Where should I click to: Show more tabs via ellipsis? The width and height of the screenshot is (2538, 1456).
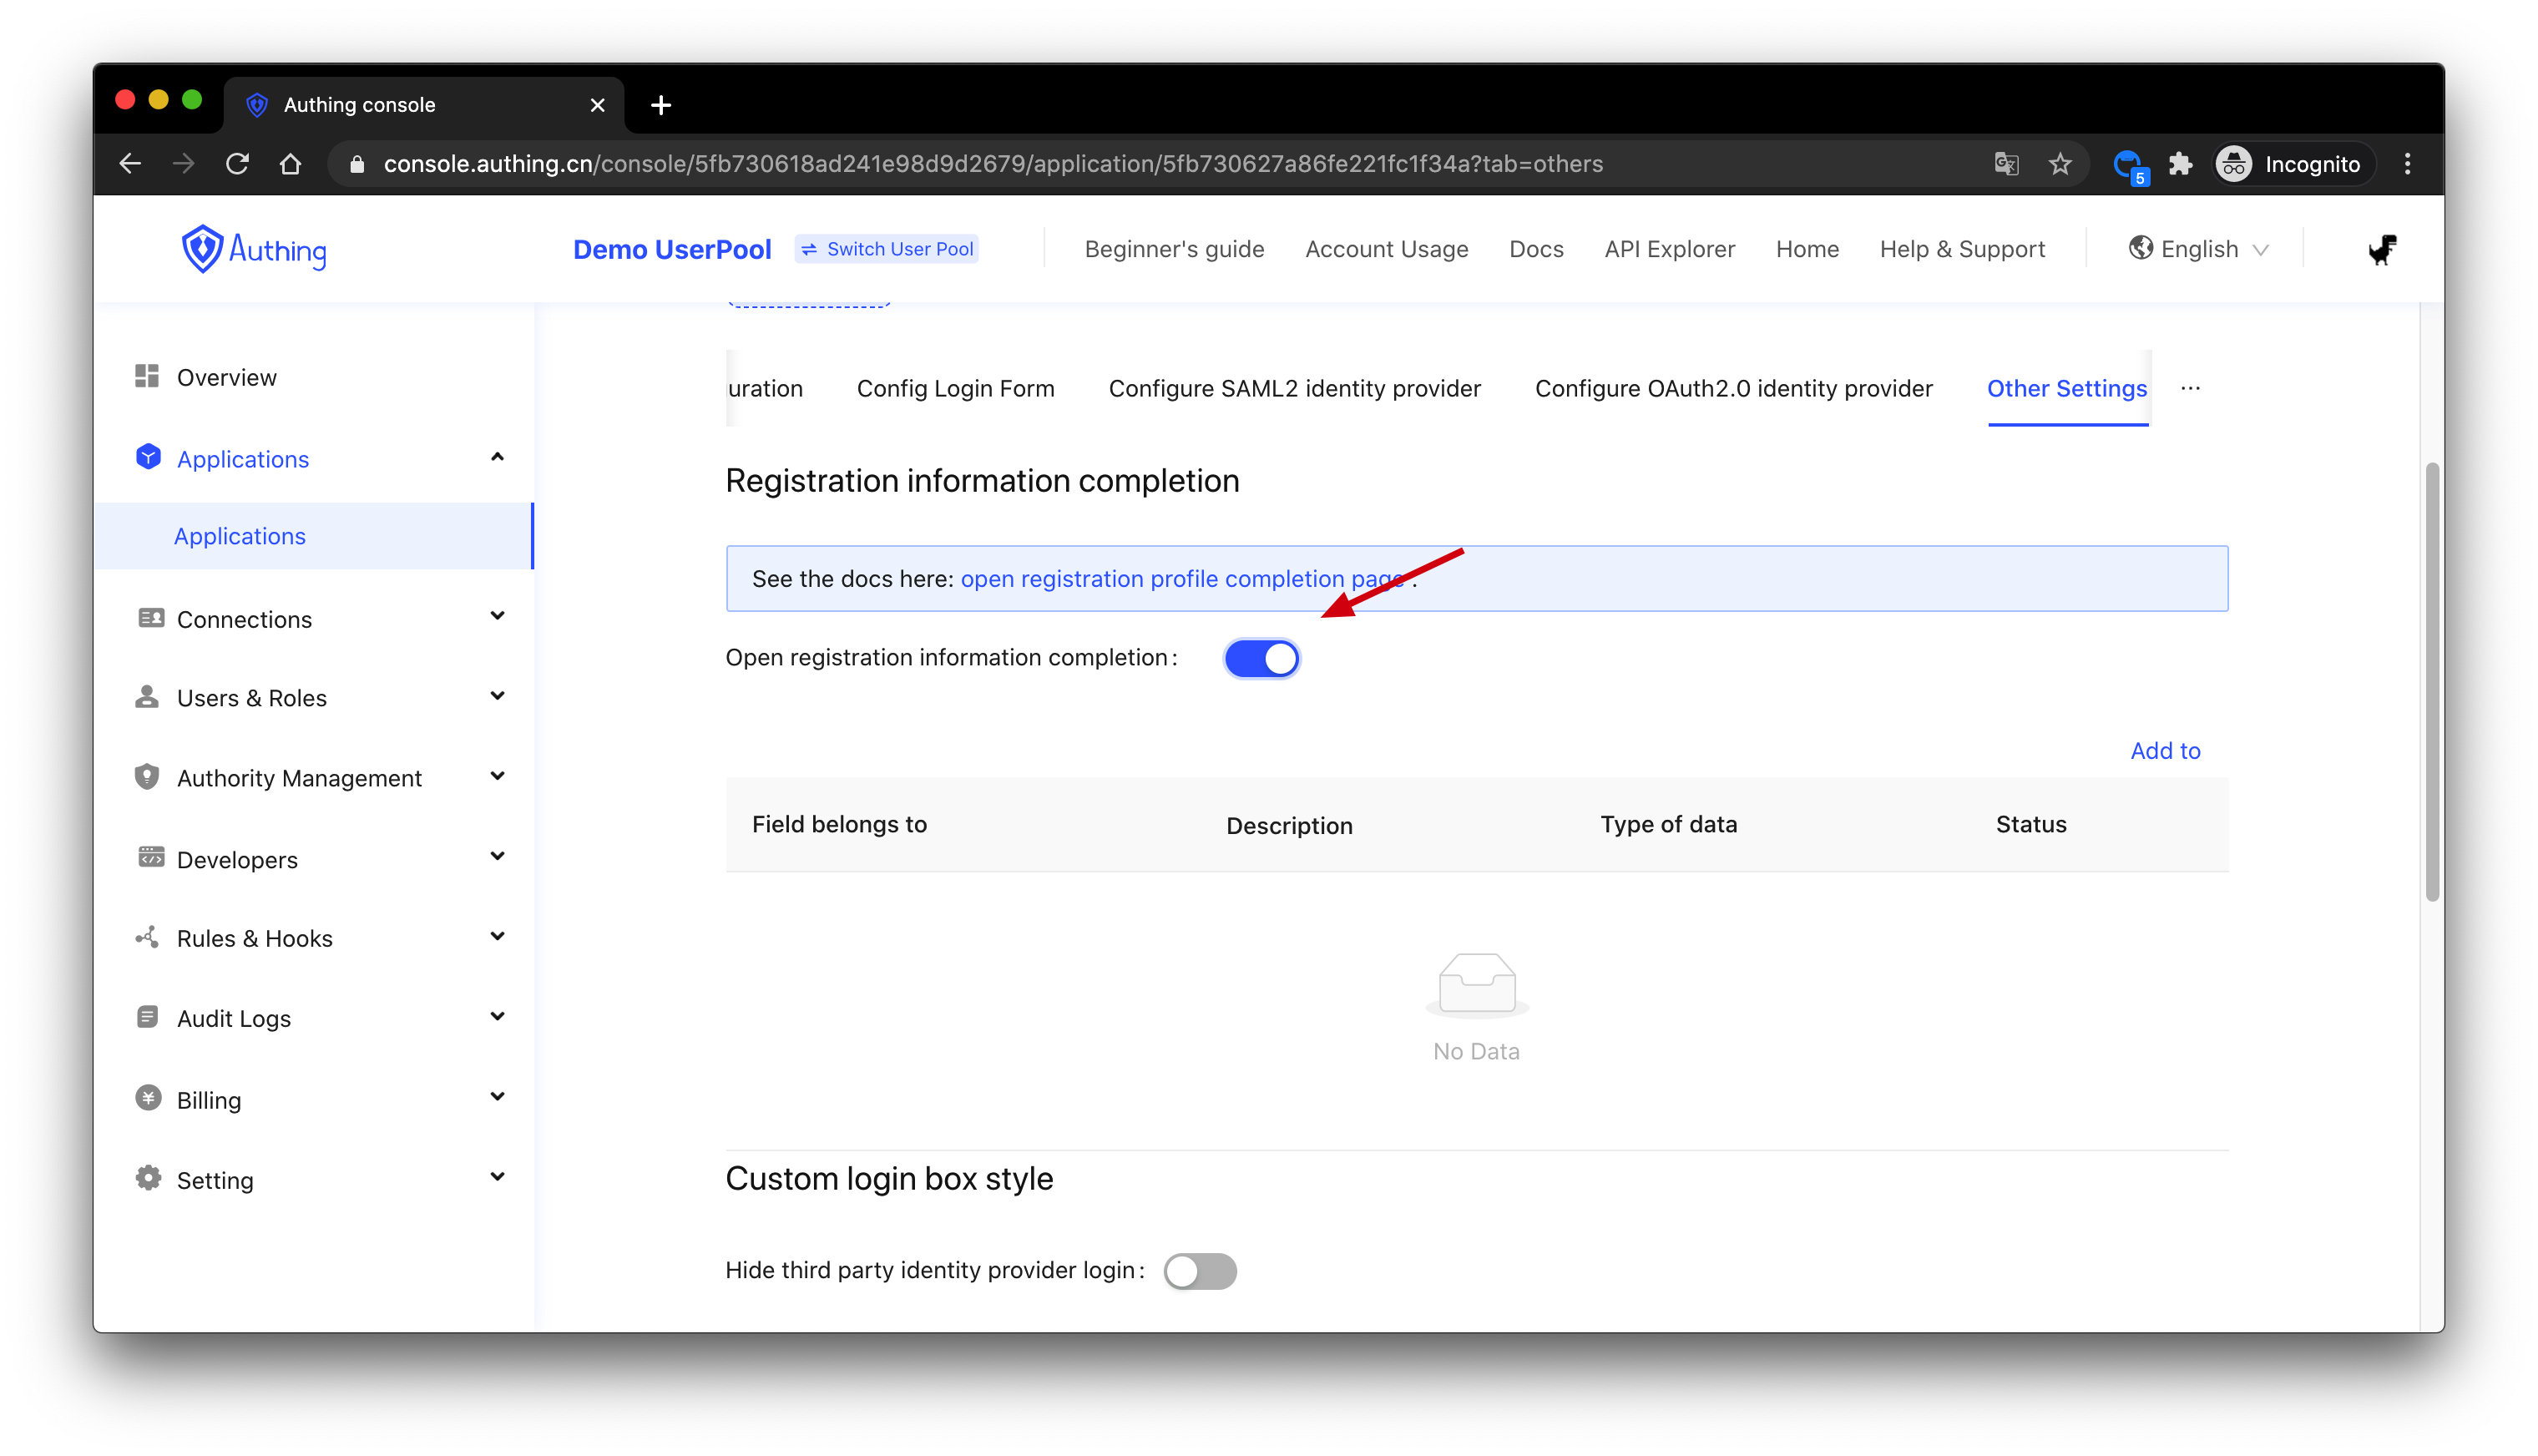[2190, 388]
